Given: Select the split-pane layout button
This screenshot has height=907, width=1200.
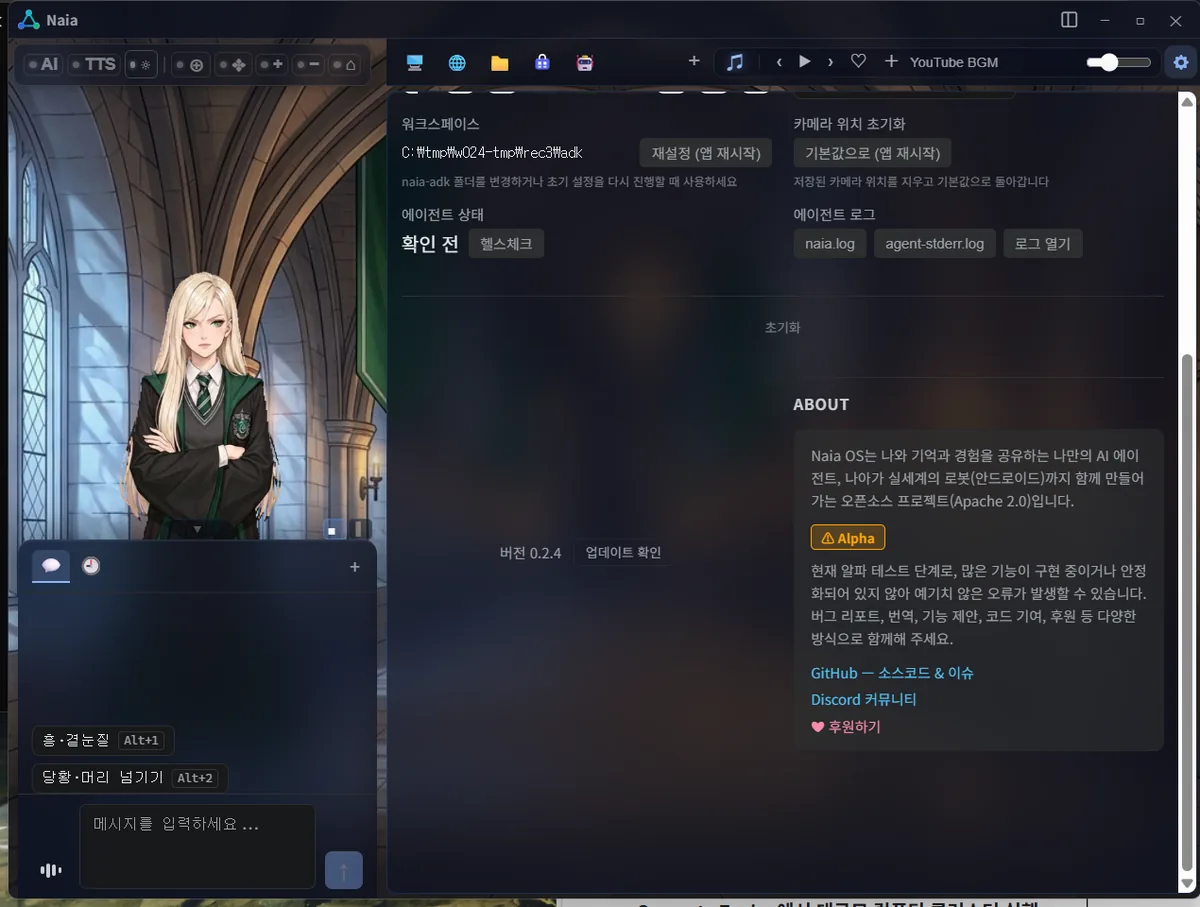Looking at the screenshot, I should 361,530.
